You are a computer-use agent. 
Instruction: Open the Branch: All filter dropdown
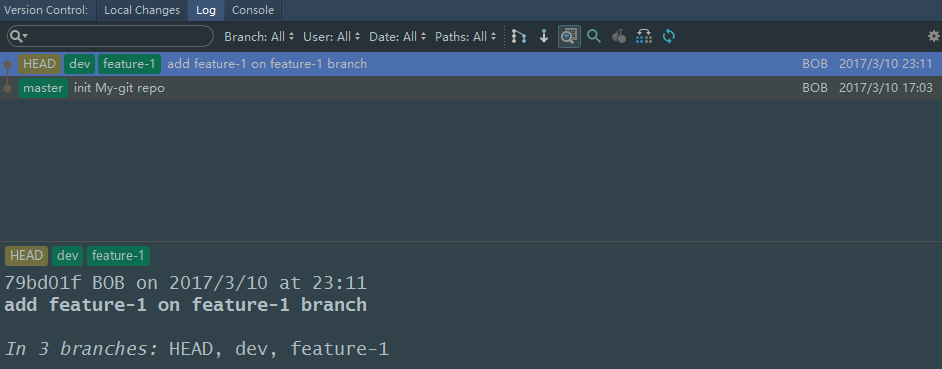pos(260,37)
